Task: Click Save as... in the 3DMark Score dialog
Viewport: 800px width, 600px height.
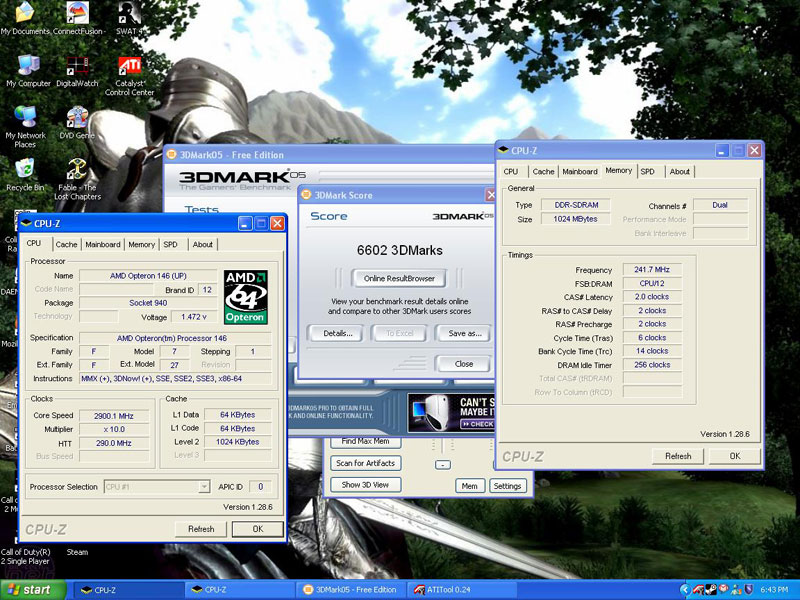Action: [x=464, y=333]
